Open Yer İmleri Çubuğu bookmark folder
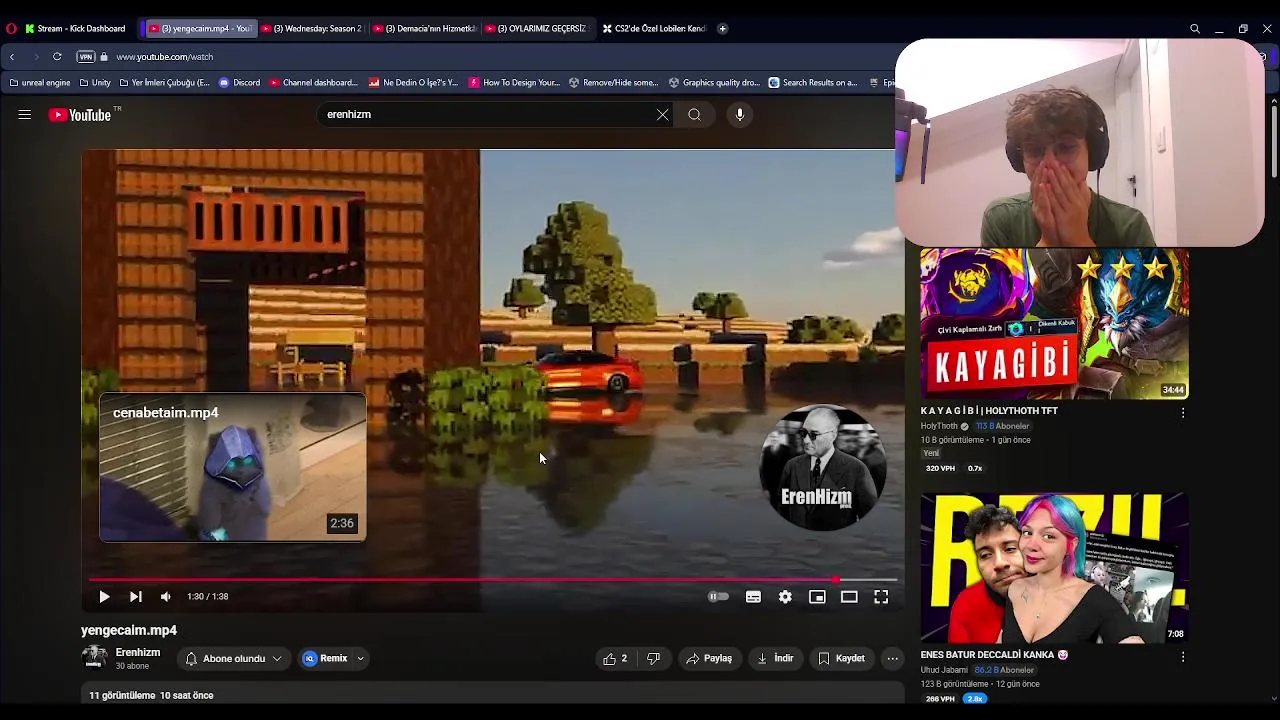 (x=165, y=83)
